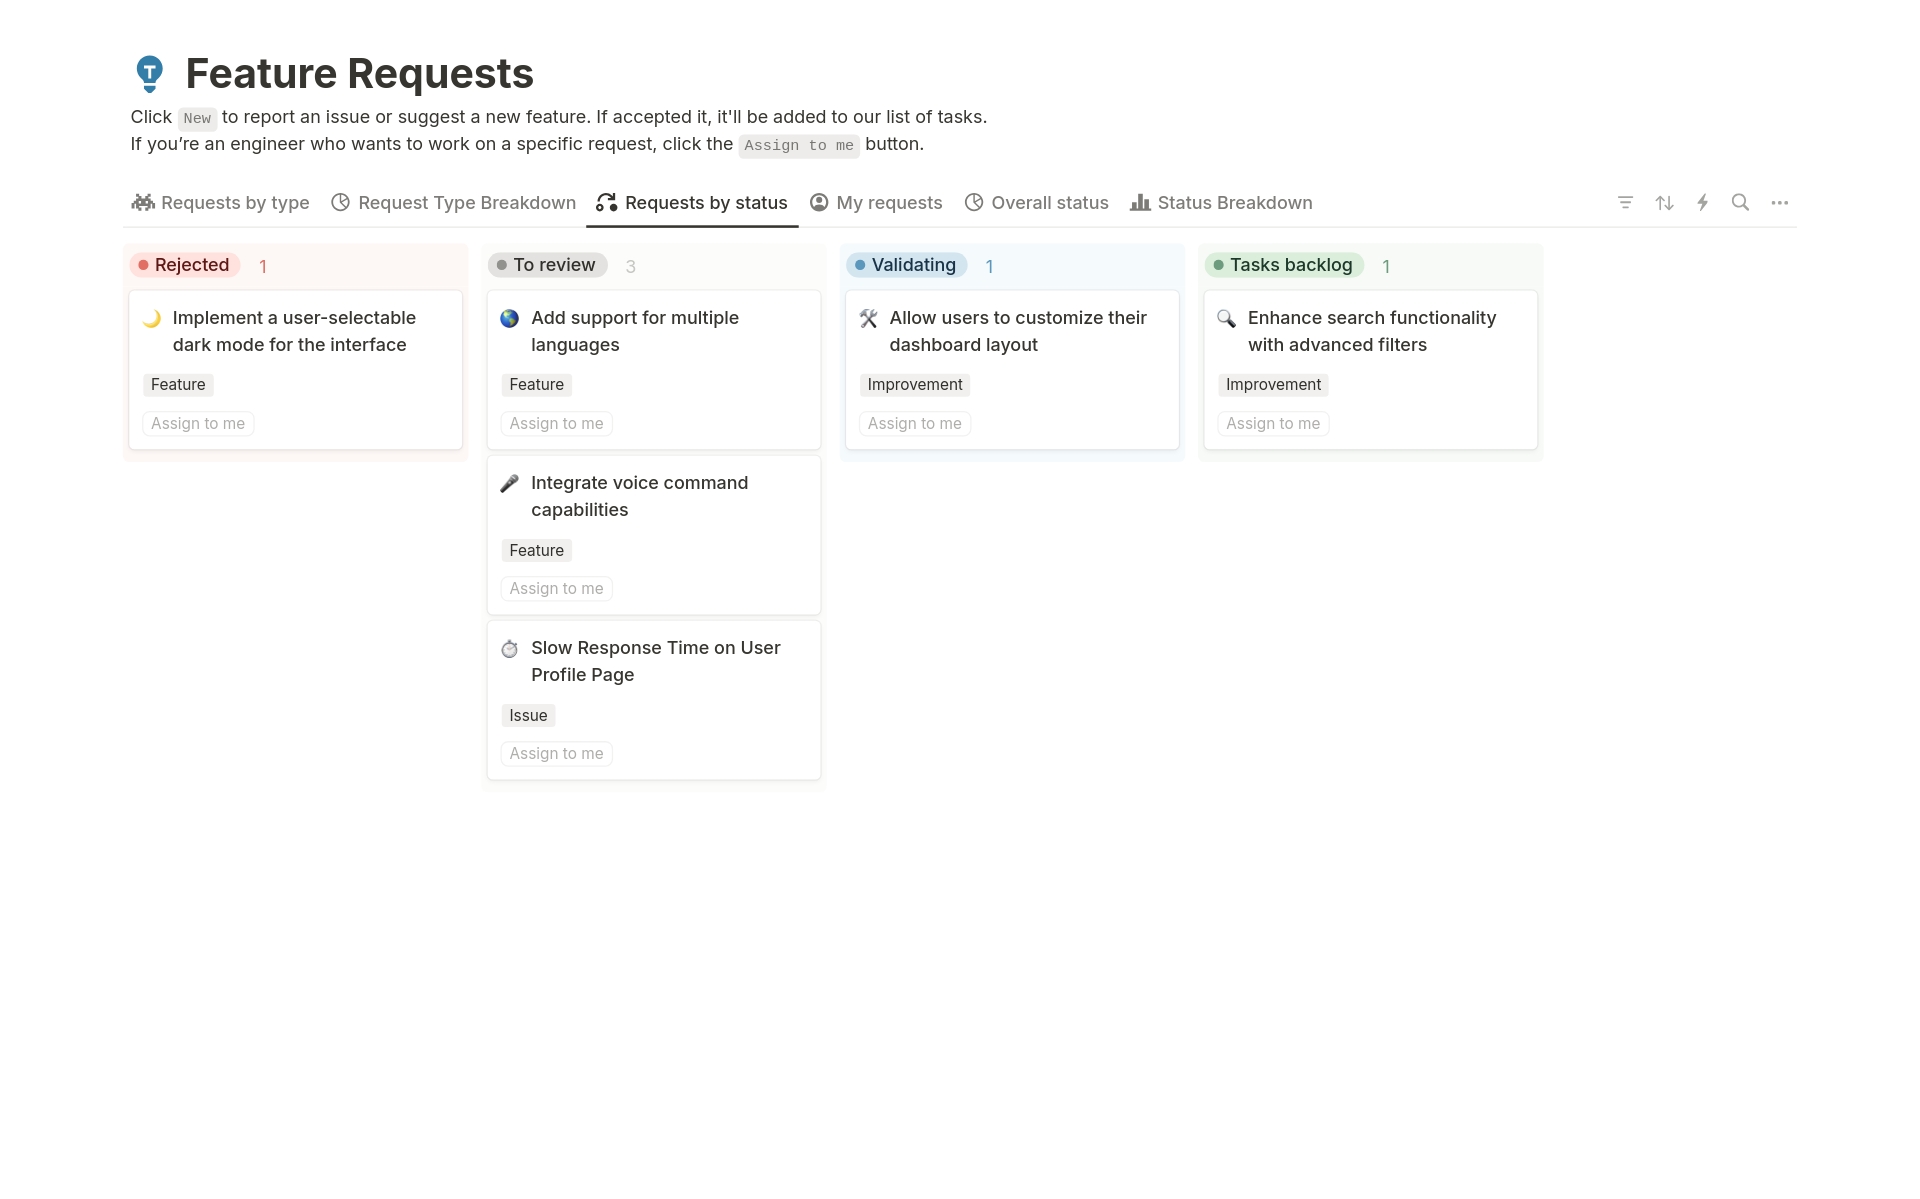Open the three-dot more options menu
Viewport: 1920px width, 1199px height.
1779,203
